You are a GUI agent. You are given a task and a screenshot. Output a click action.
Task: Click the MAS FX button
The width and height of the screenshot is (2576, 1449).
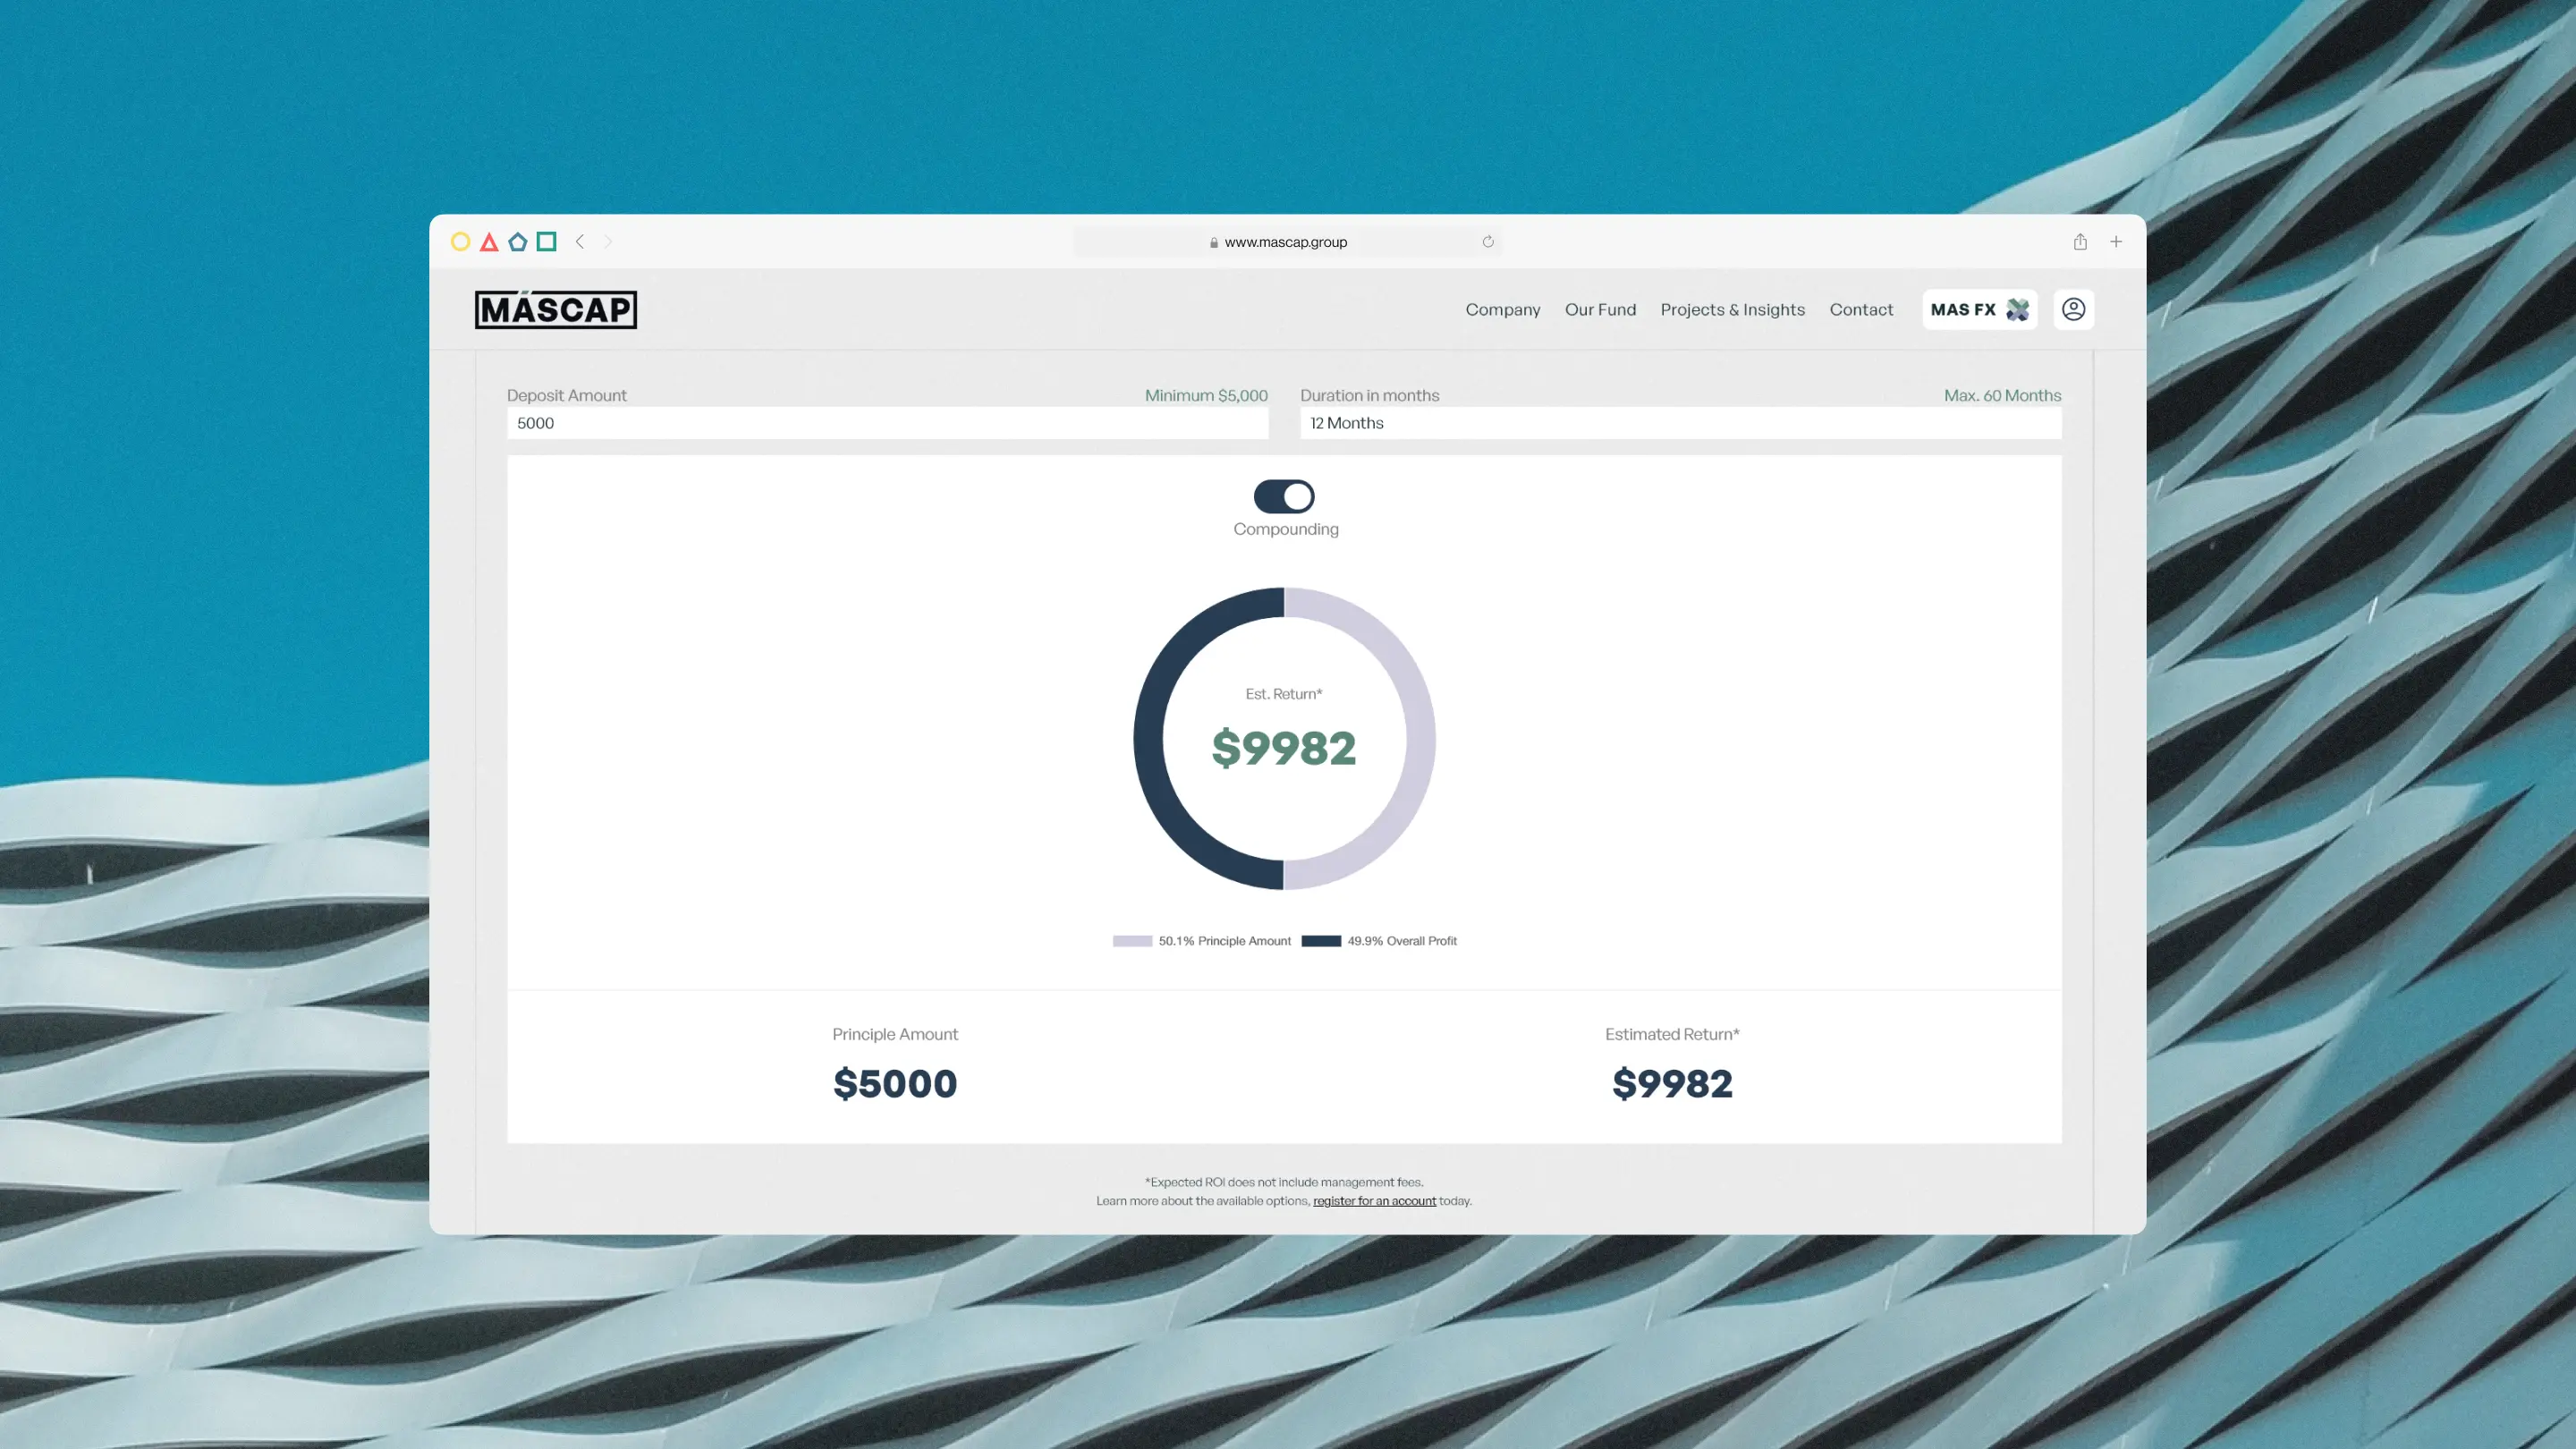1979,310
